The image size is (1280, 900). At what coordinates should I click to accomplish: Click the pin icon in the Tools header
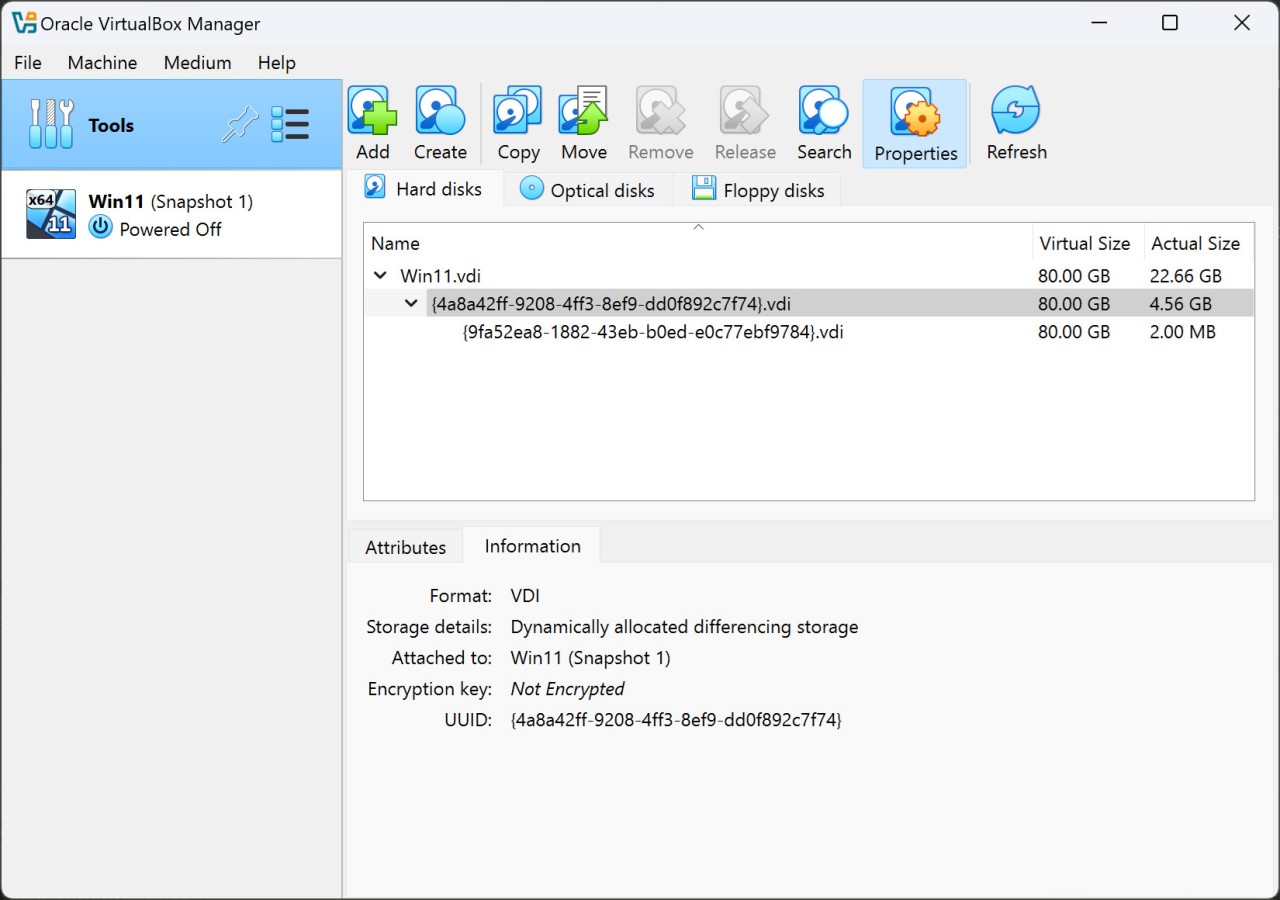click(x=239, y=124)
